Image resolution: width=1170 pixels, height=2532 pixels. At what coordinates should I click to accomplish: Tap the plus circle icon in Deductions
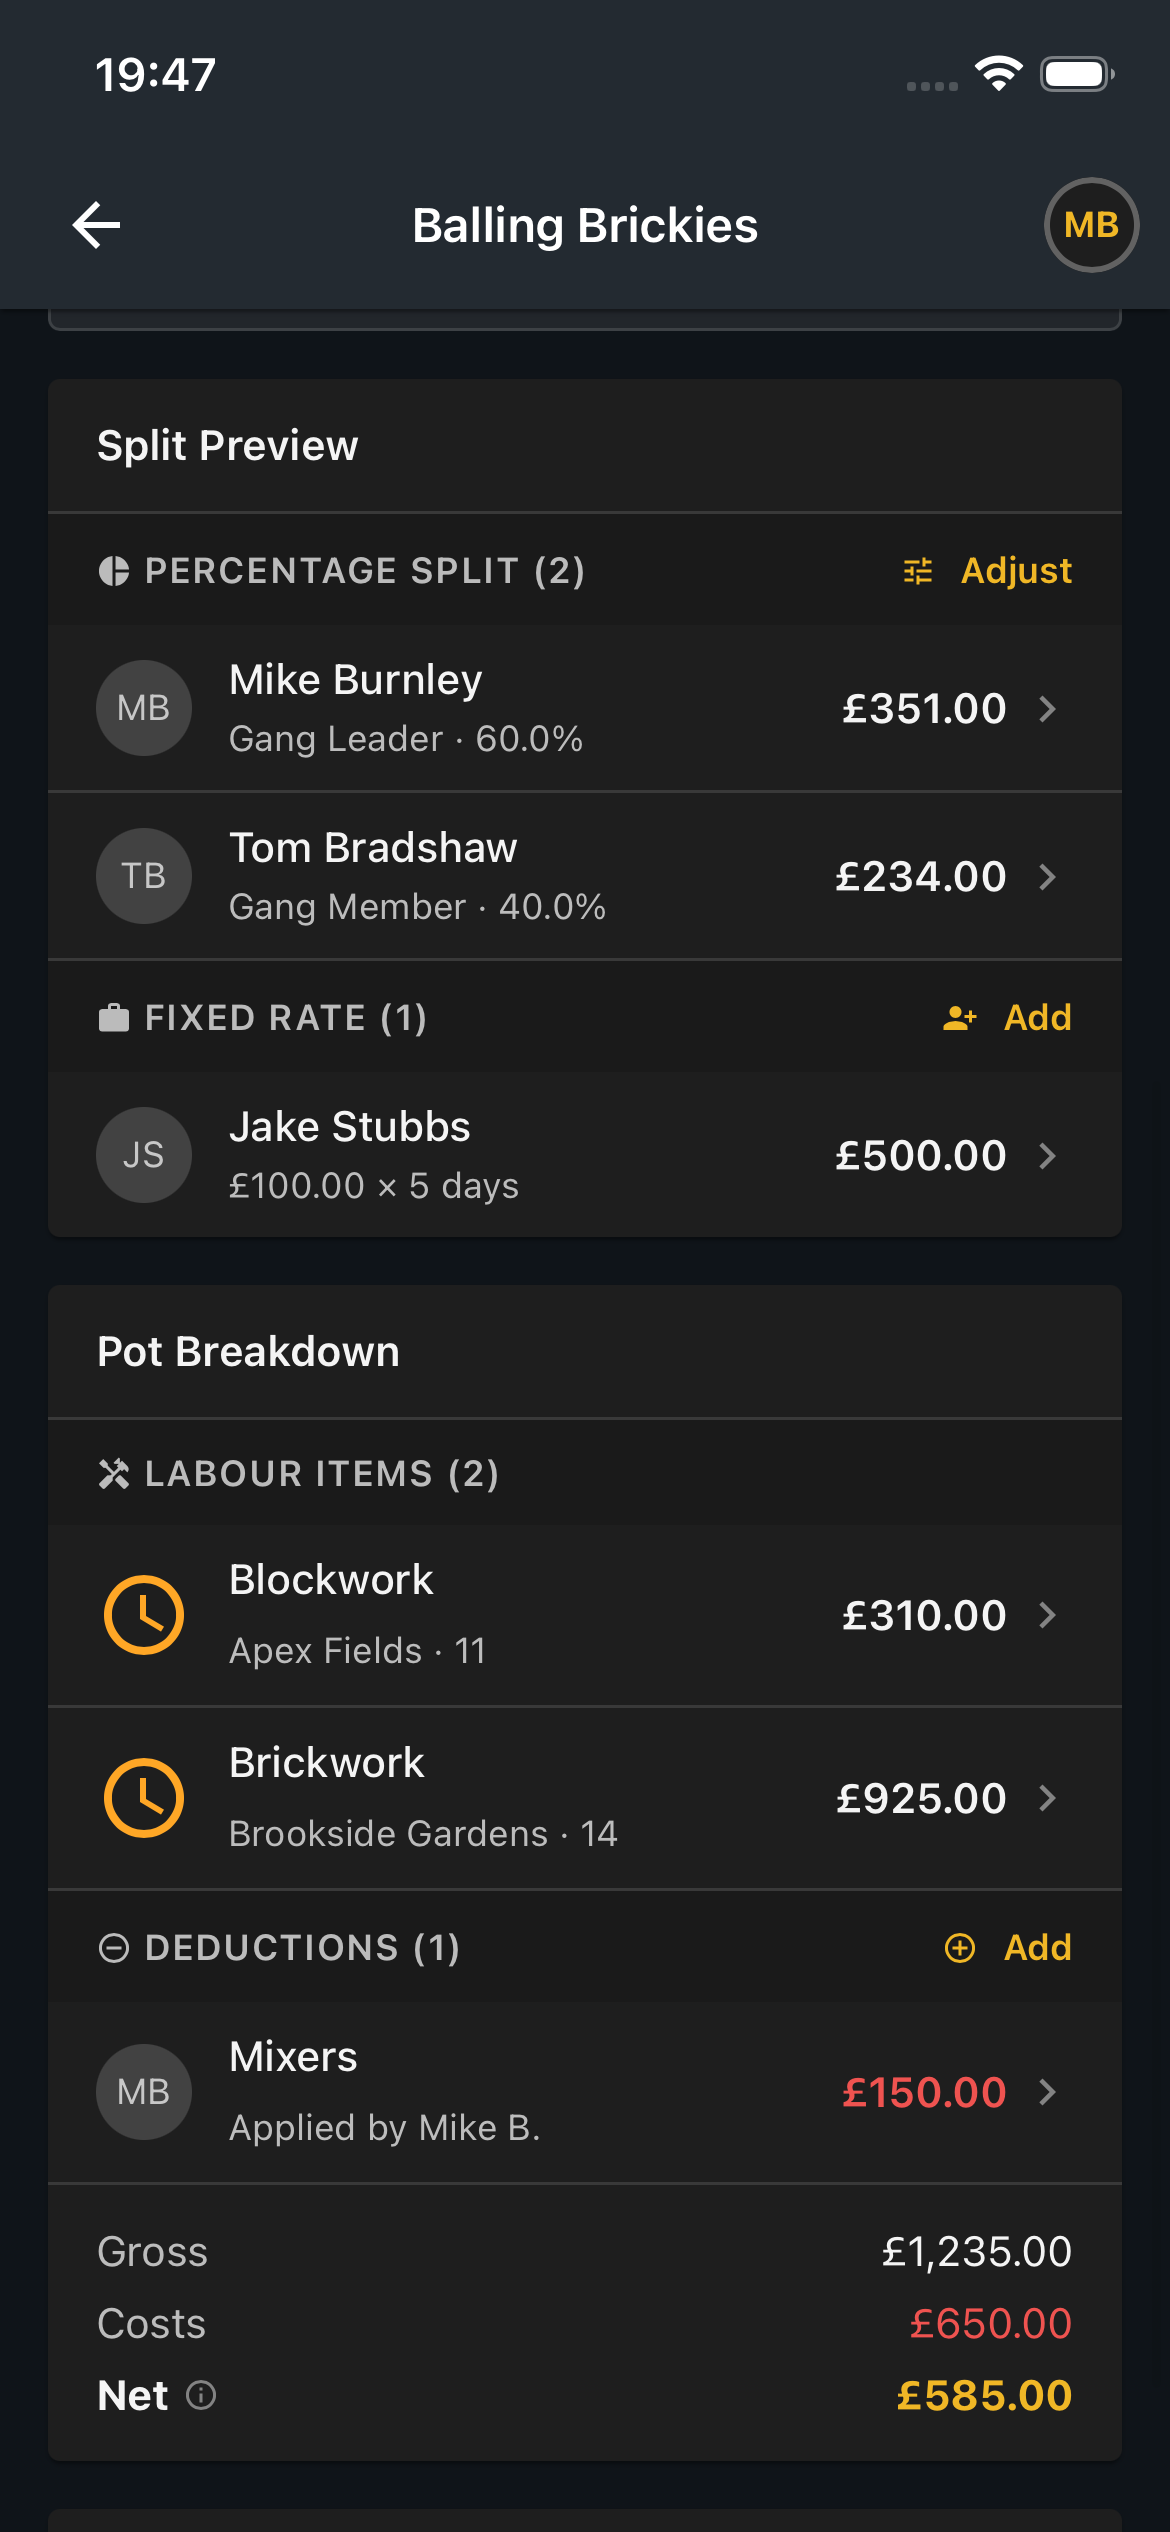[x=960, y=1948]
